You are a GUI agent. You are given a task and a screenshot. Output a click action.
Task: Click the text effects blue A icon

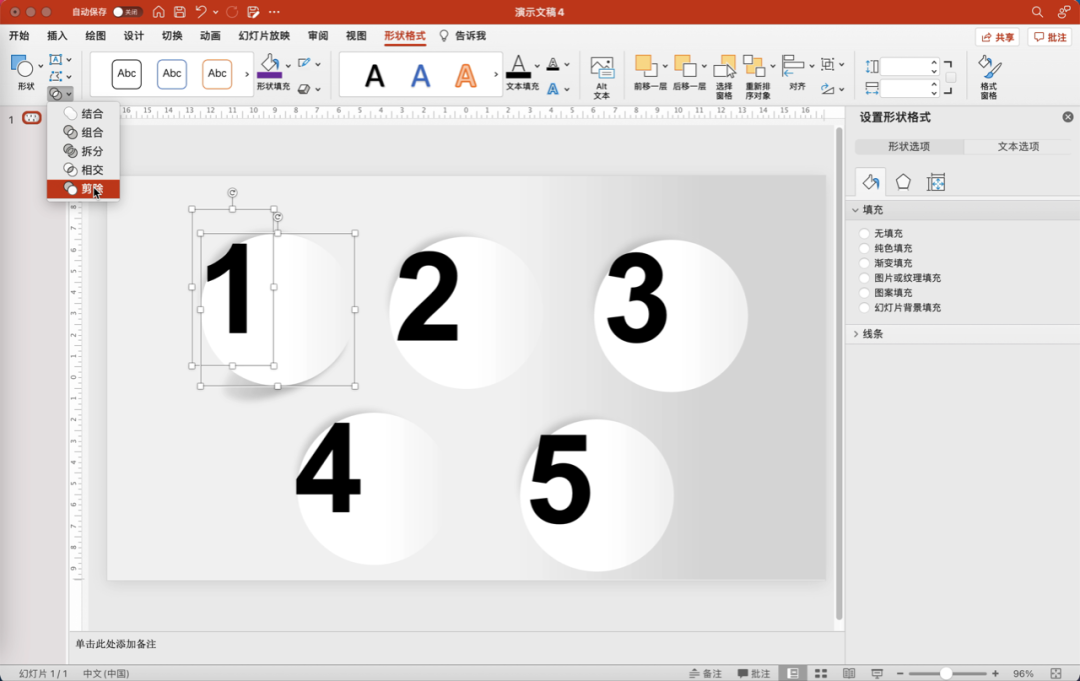pos(552,89)
